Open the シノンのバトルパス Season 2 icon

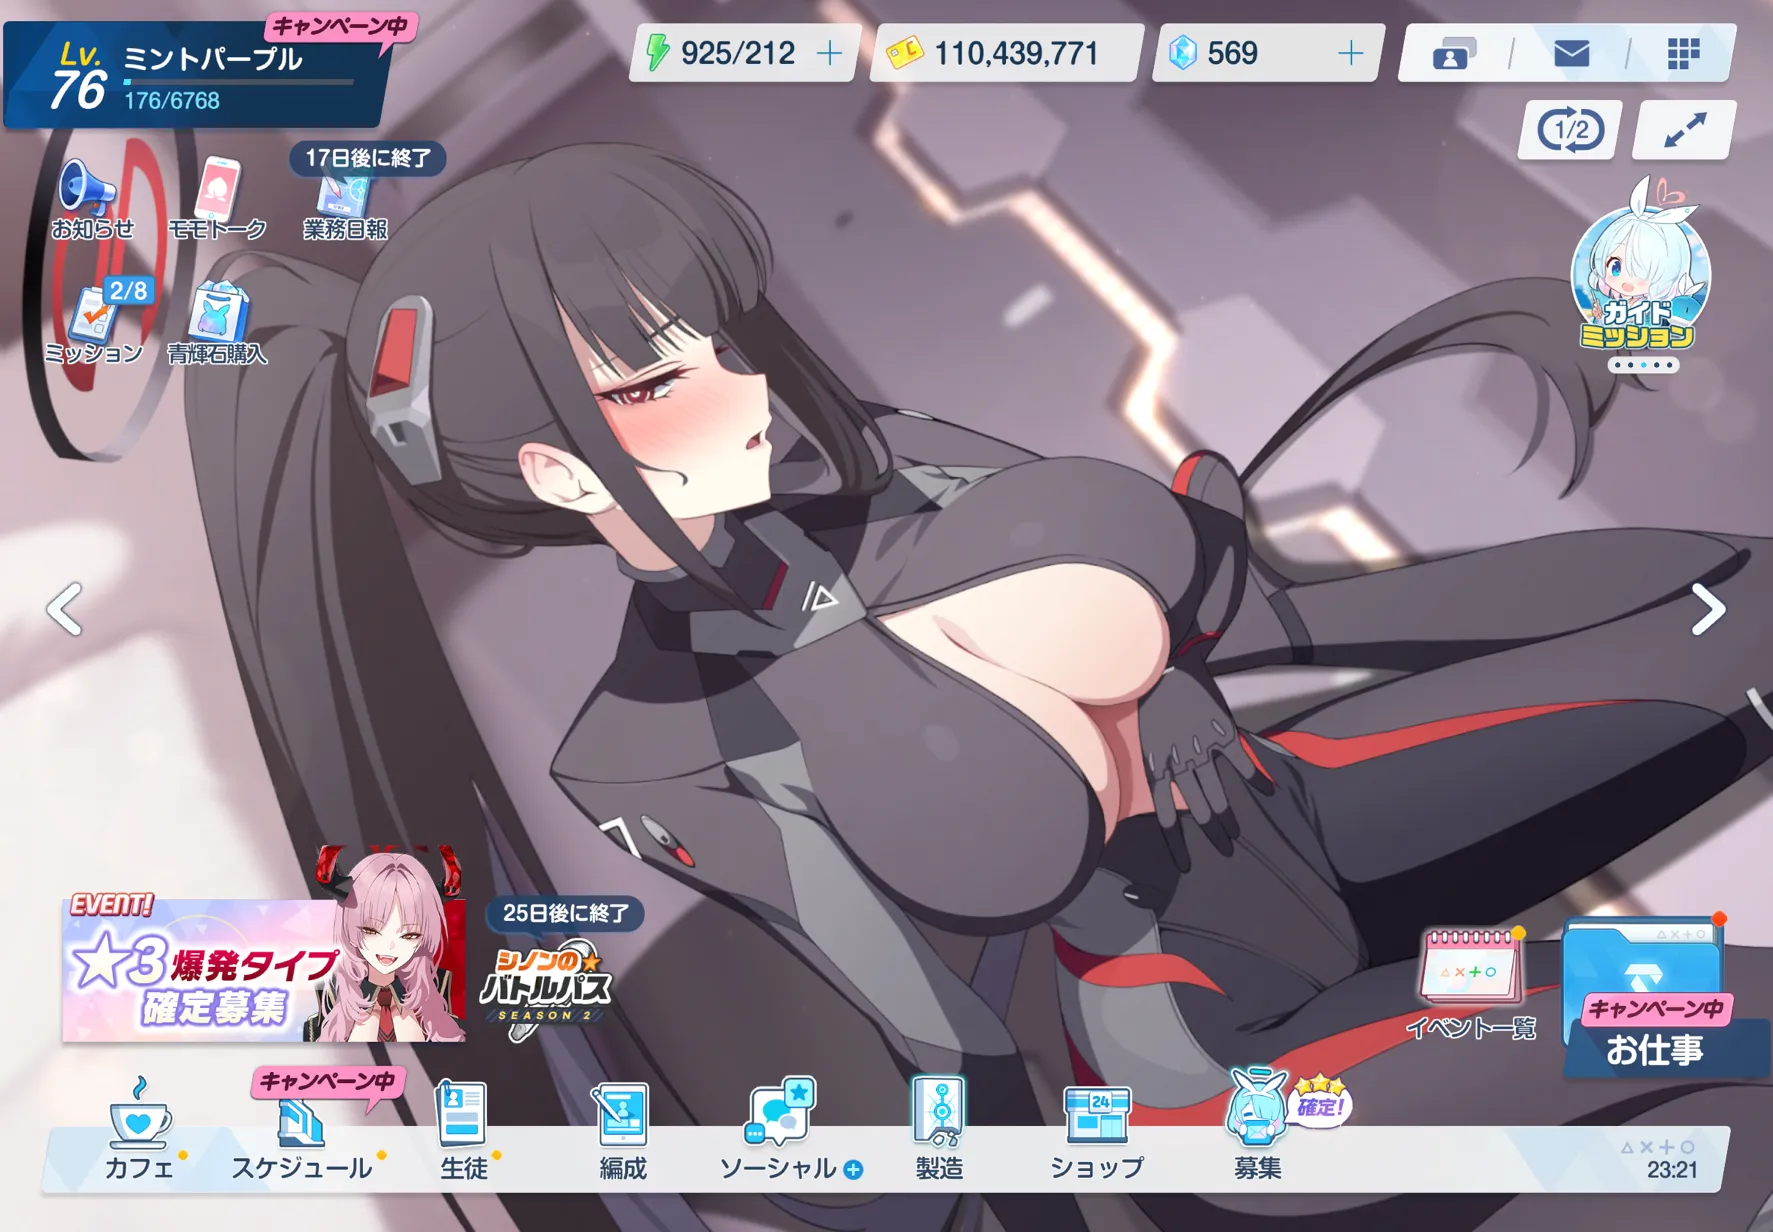[x=545, y=990]
